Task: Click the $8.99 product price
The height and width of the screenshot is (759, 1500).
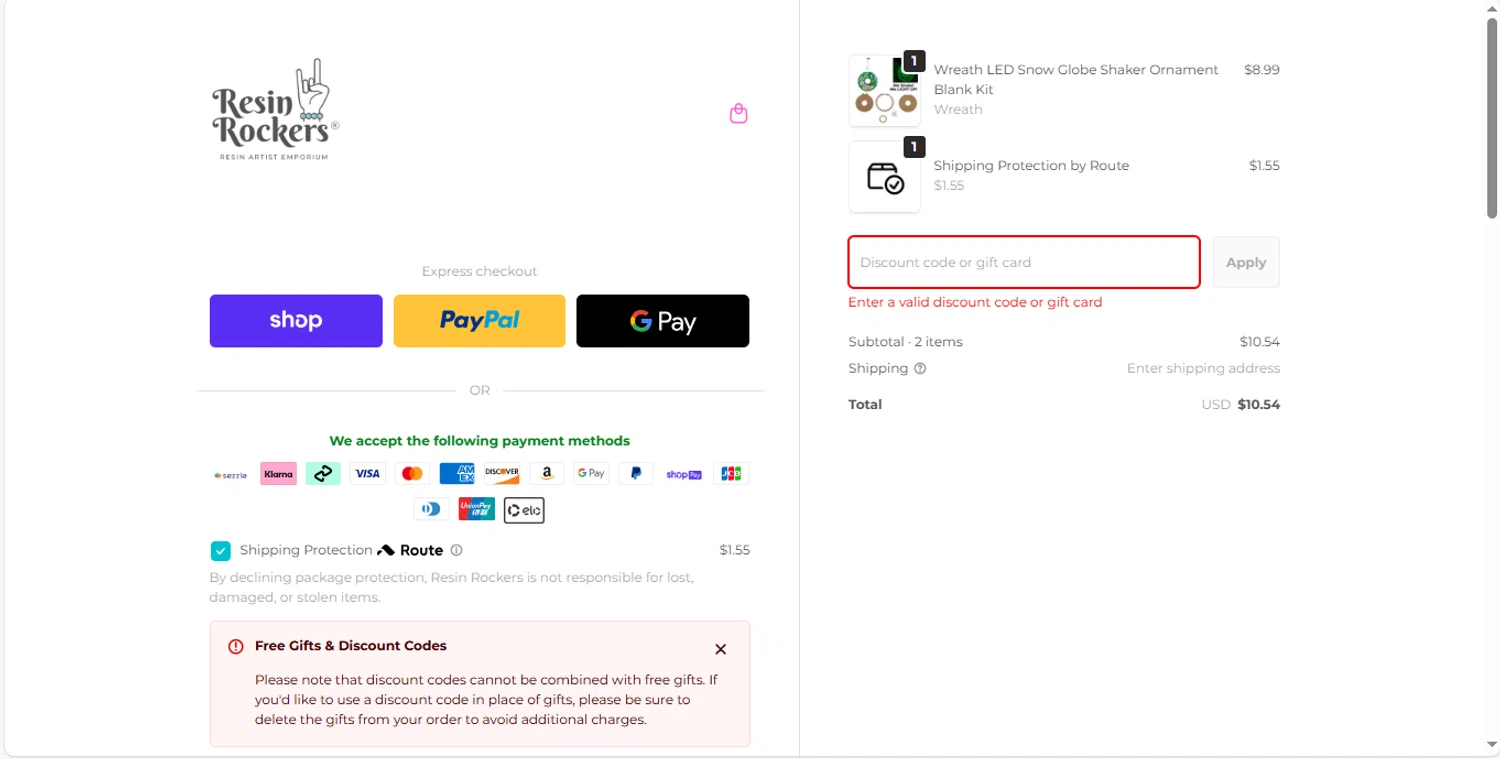Action: pos(1262,70)
